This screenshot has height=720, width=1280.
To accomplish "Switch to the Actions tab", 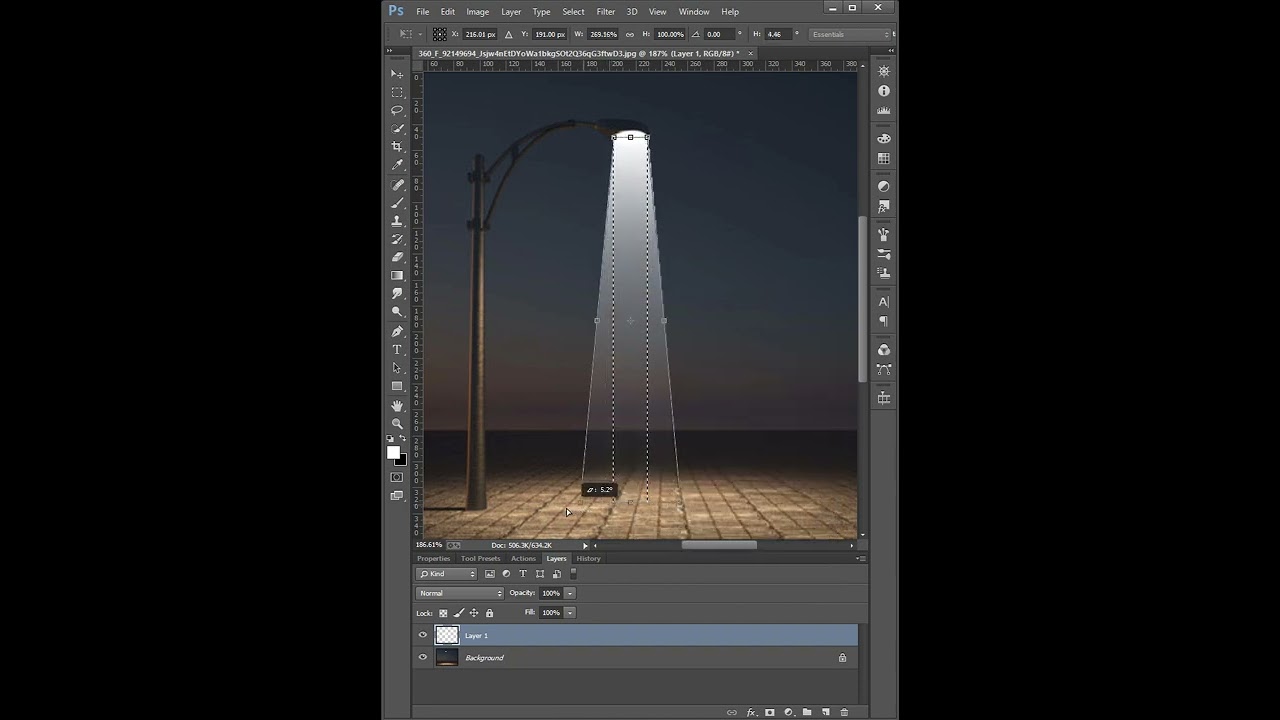I will 523,558.
